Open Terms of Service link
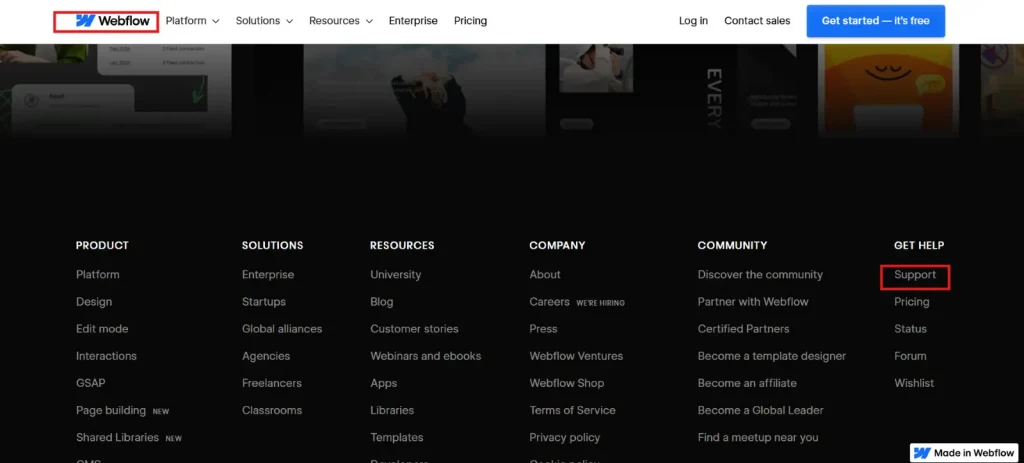Screen dimensions: 1024x463 pyautogui.click(x=572, y=410)
